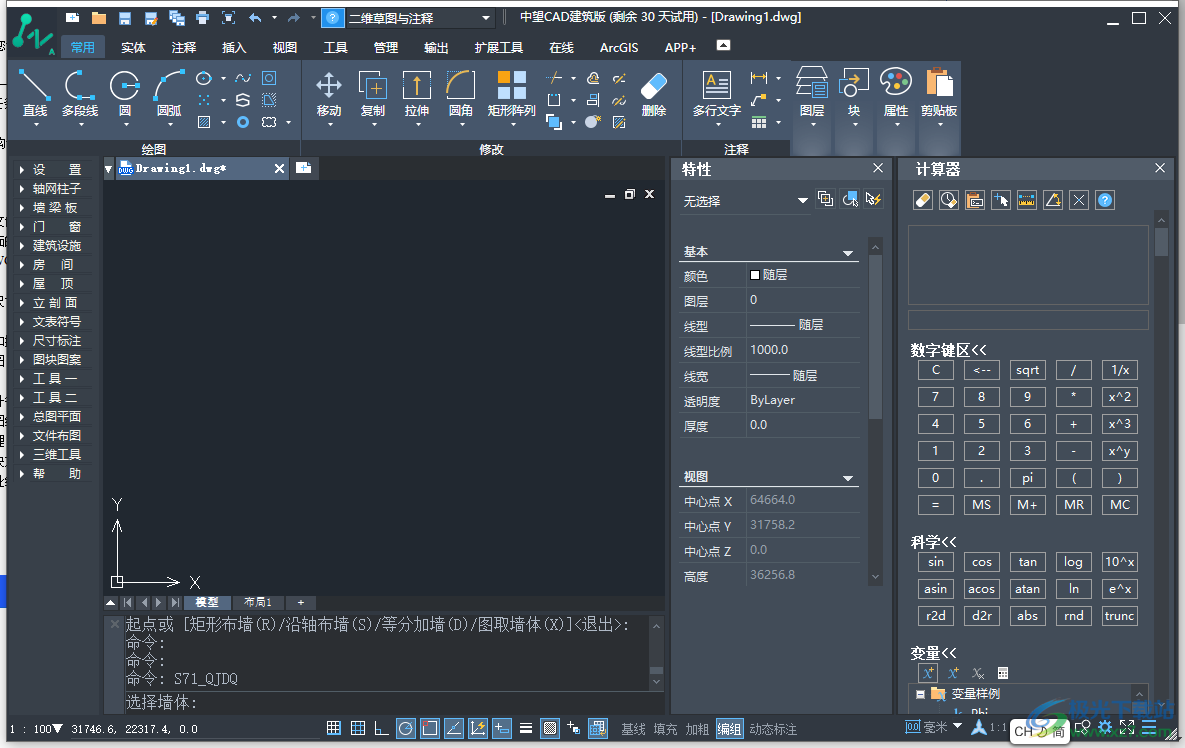Expand the 轴网柱子 tree item
The width and height of the screenshot is (1185, 748).
22,189
